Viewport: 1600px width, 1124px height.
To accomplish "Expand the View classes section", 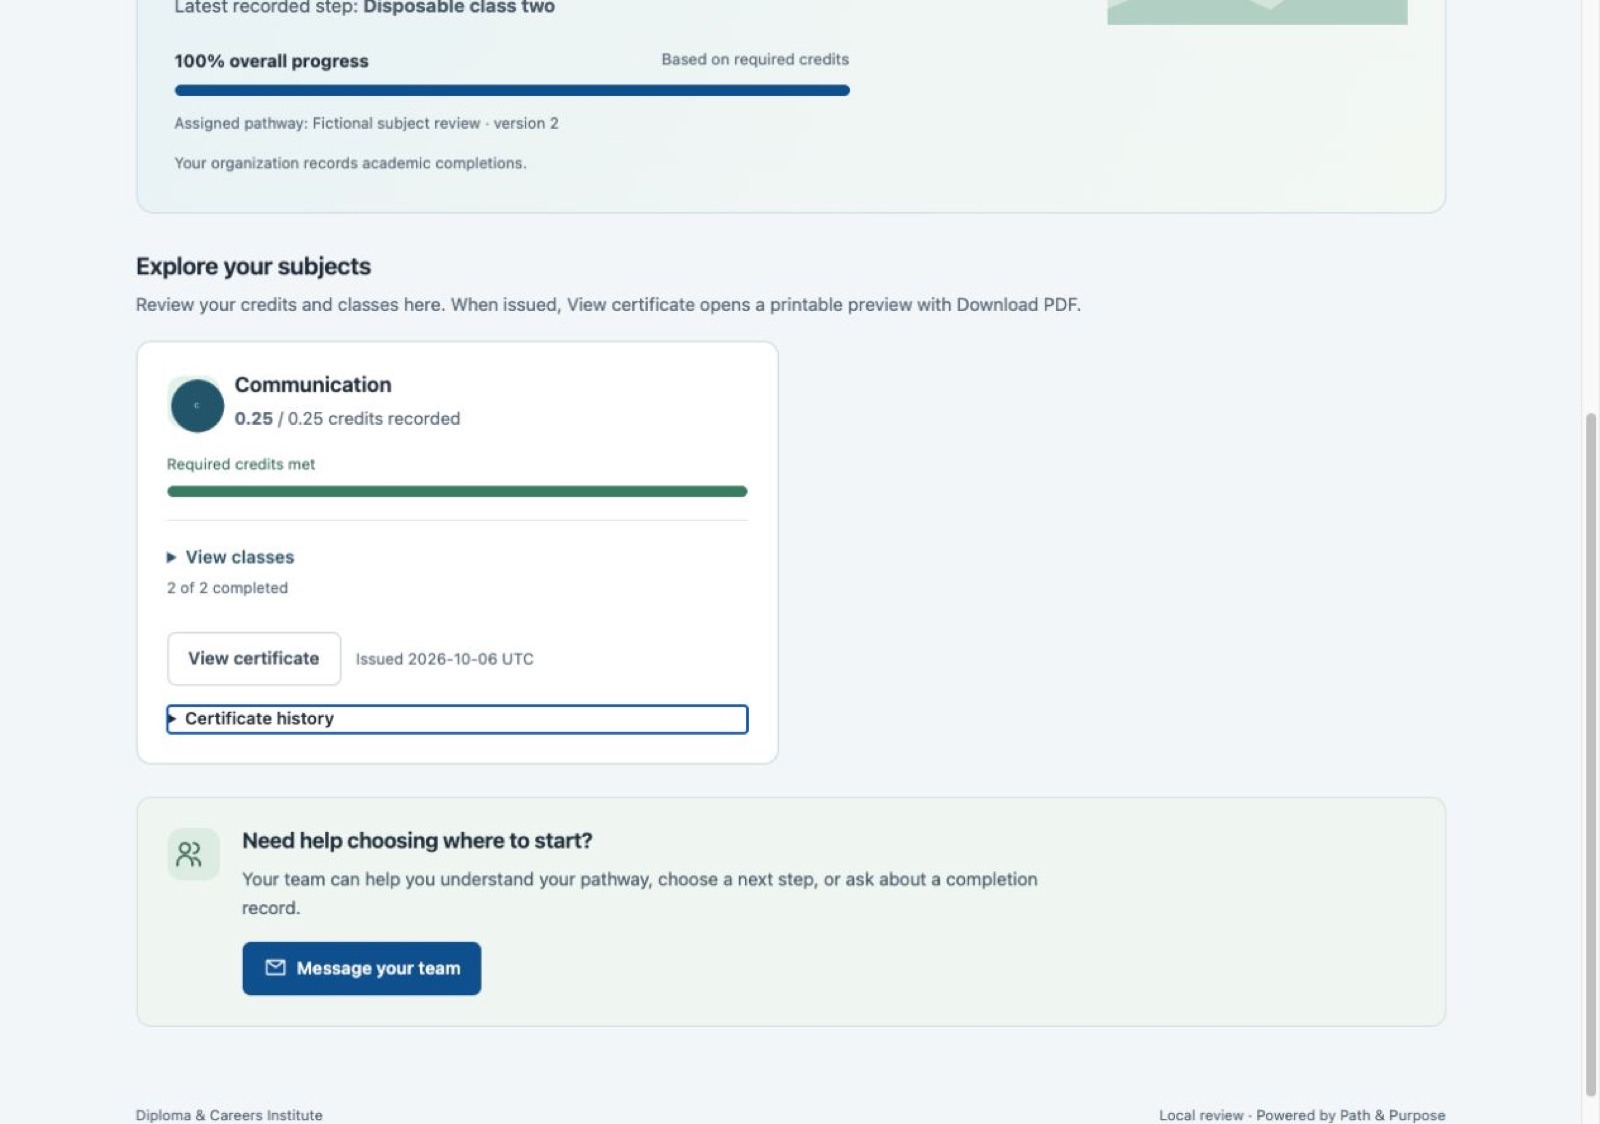I will coord(230,557).
